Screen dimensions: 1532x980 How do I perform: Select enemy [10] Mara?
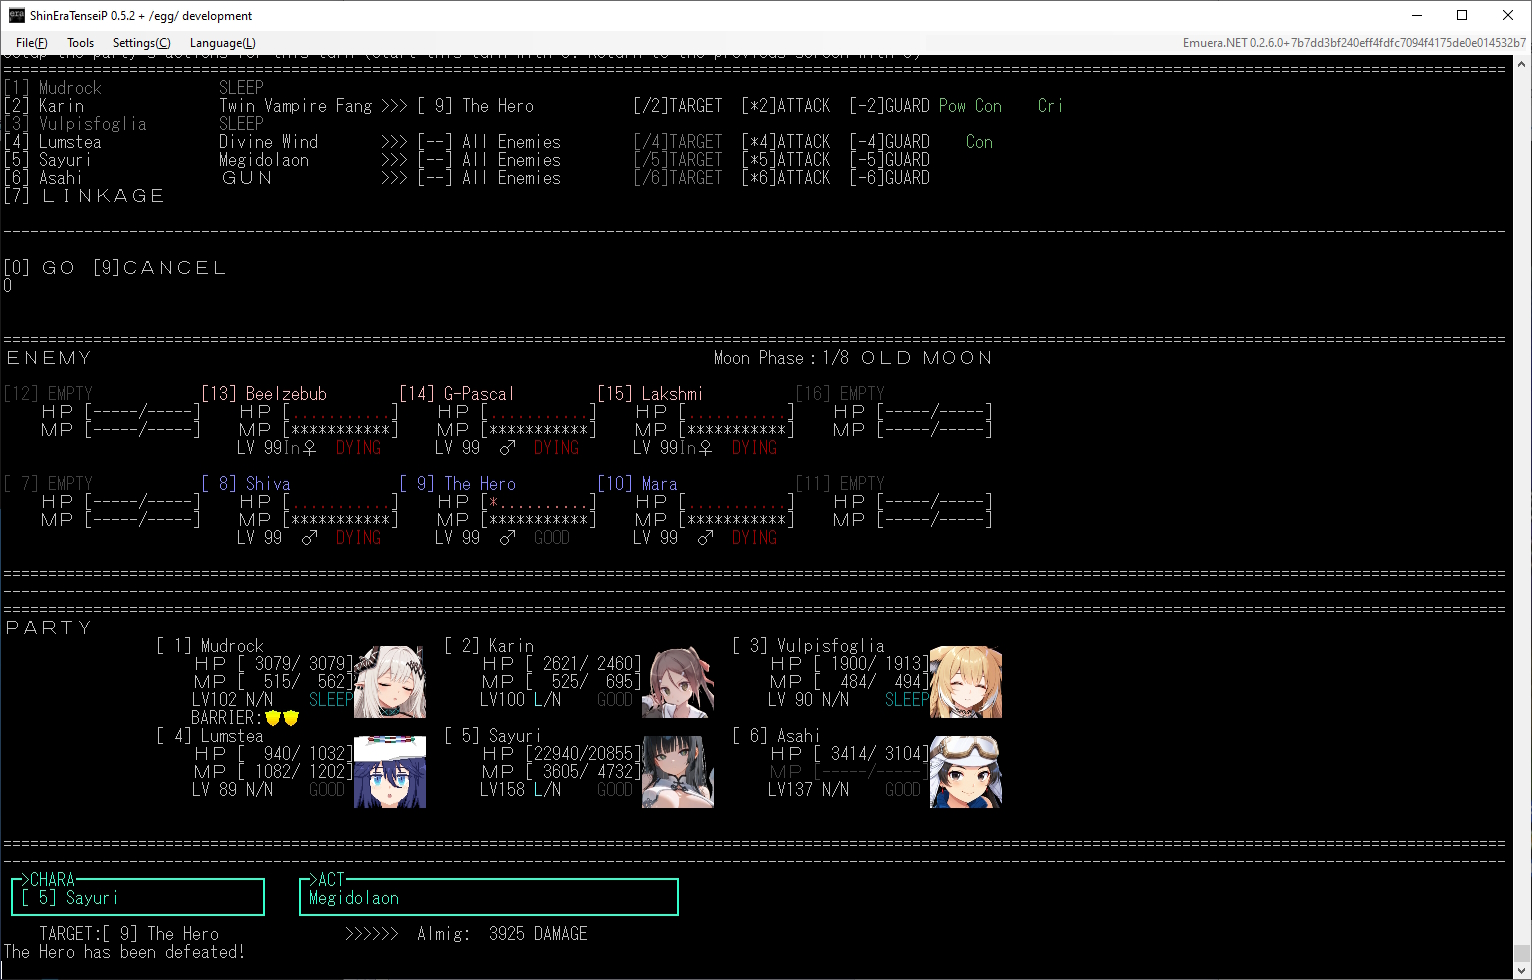click(637, 484)
